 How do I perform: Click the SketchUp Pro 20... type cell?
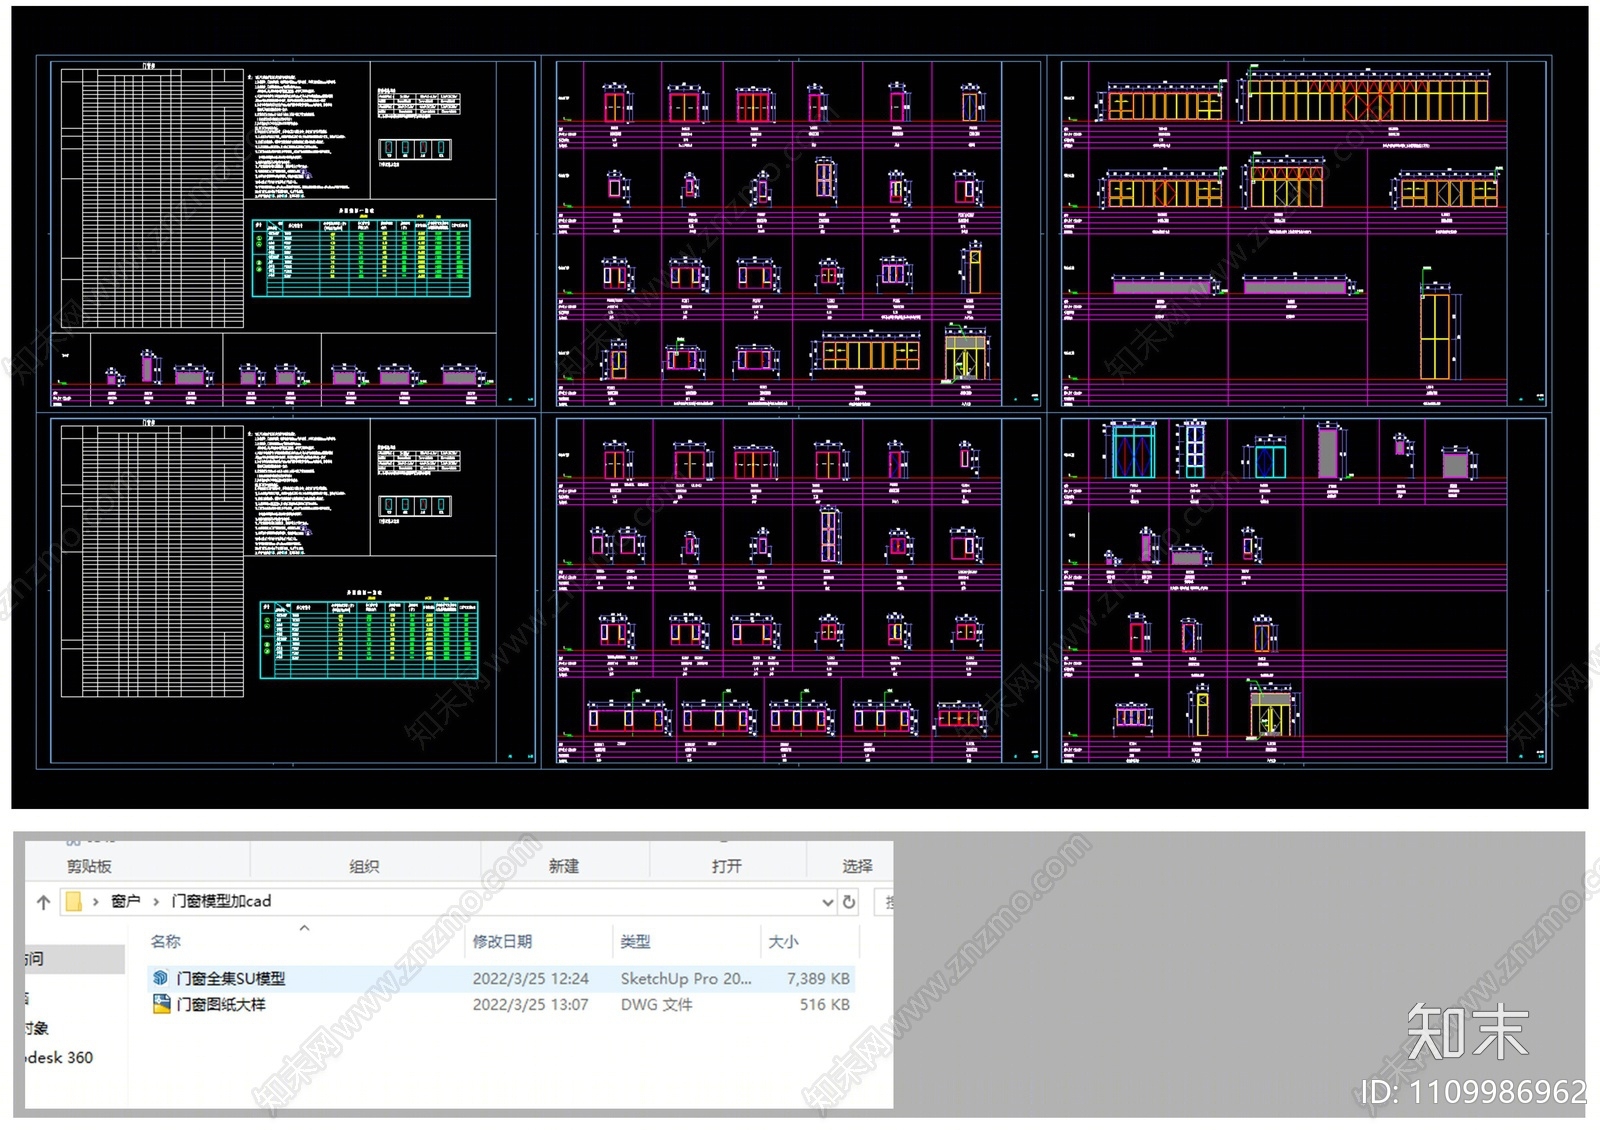(x=686, y=978)
